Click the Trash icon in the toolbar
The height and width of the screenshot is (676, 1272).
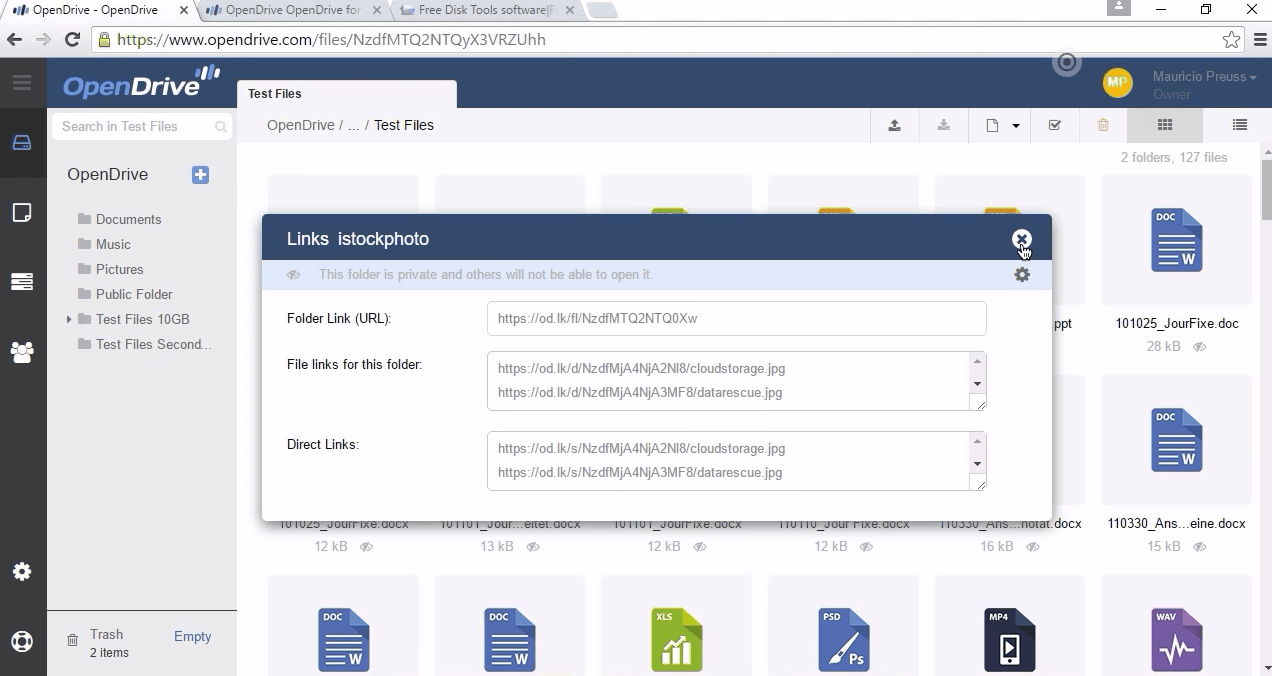[x=1102, y=125]
